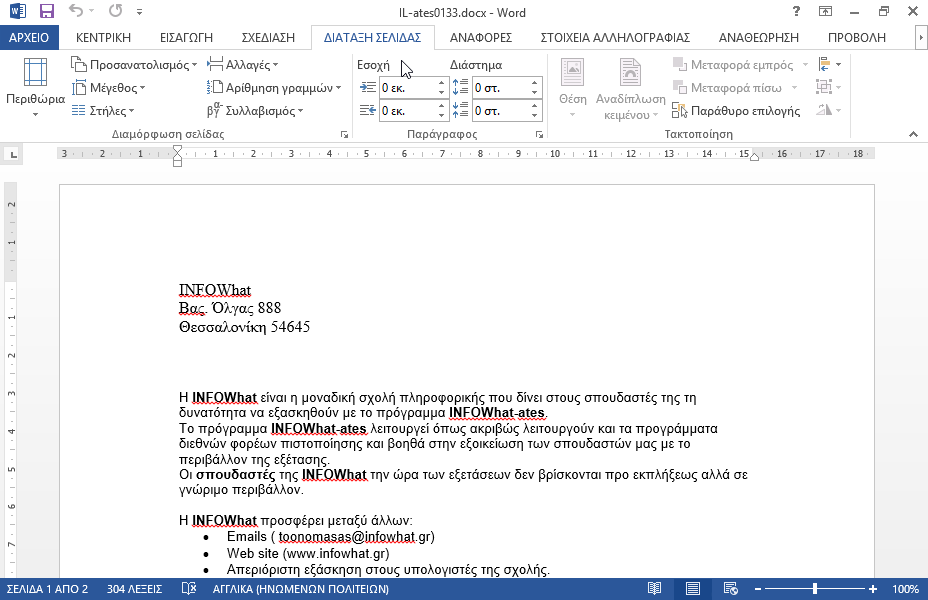Click the Θέση position button
This screenshot has width=928, height=600.
point(572,88)
